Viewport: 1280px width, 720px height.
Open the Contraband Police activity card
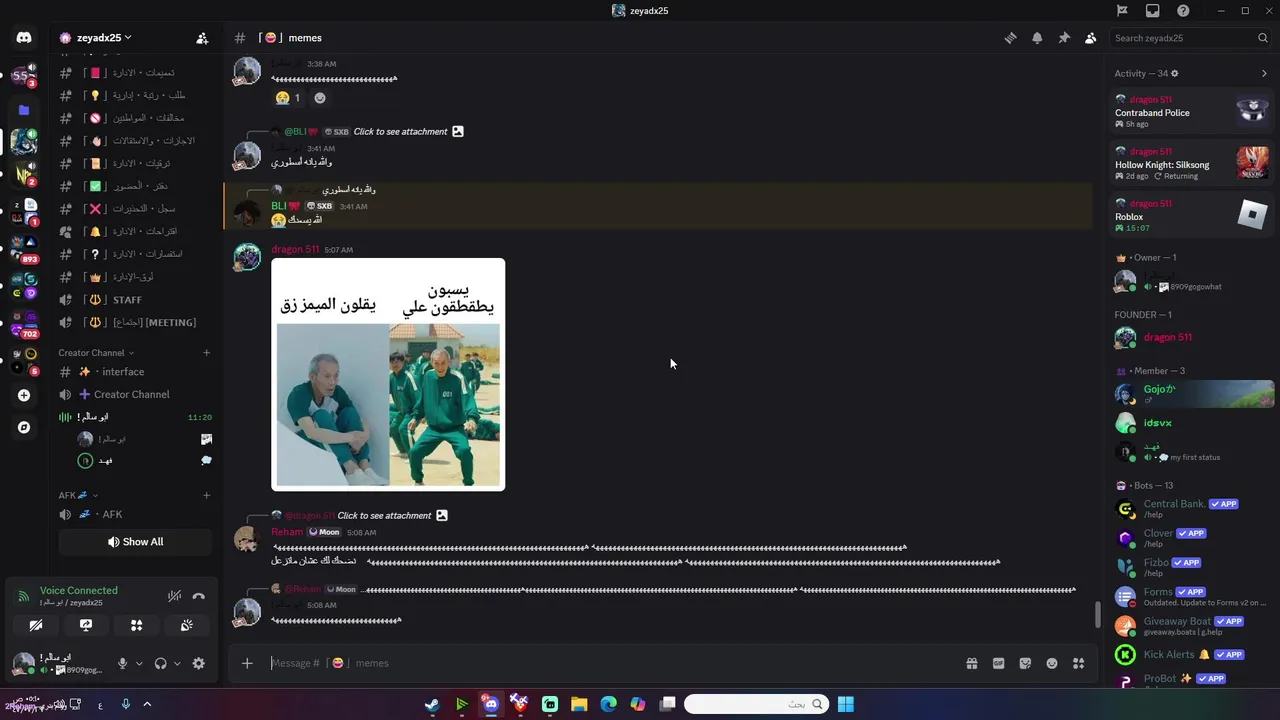pyautogui.click(x=1192, y=112)
